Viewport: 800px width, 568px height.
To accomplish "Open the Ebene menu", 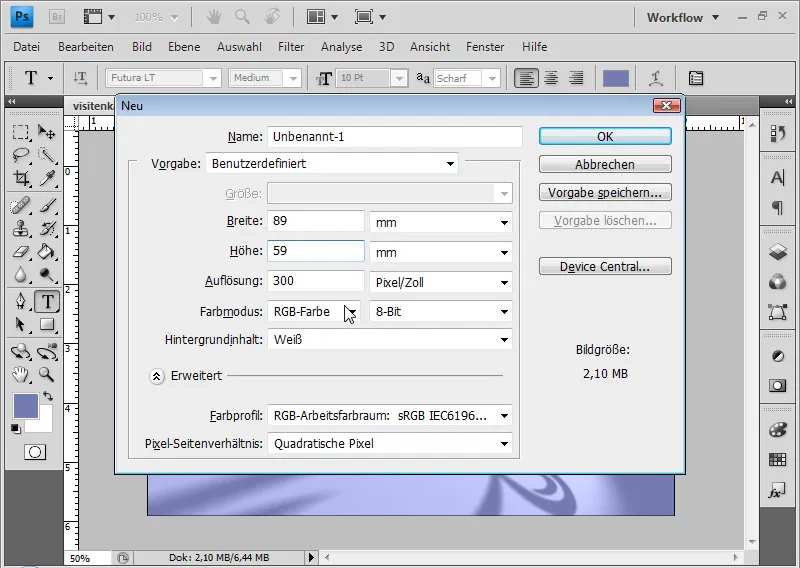I will click(x=184, y=47).
